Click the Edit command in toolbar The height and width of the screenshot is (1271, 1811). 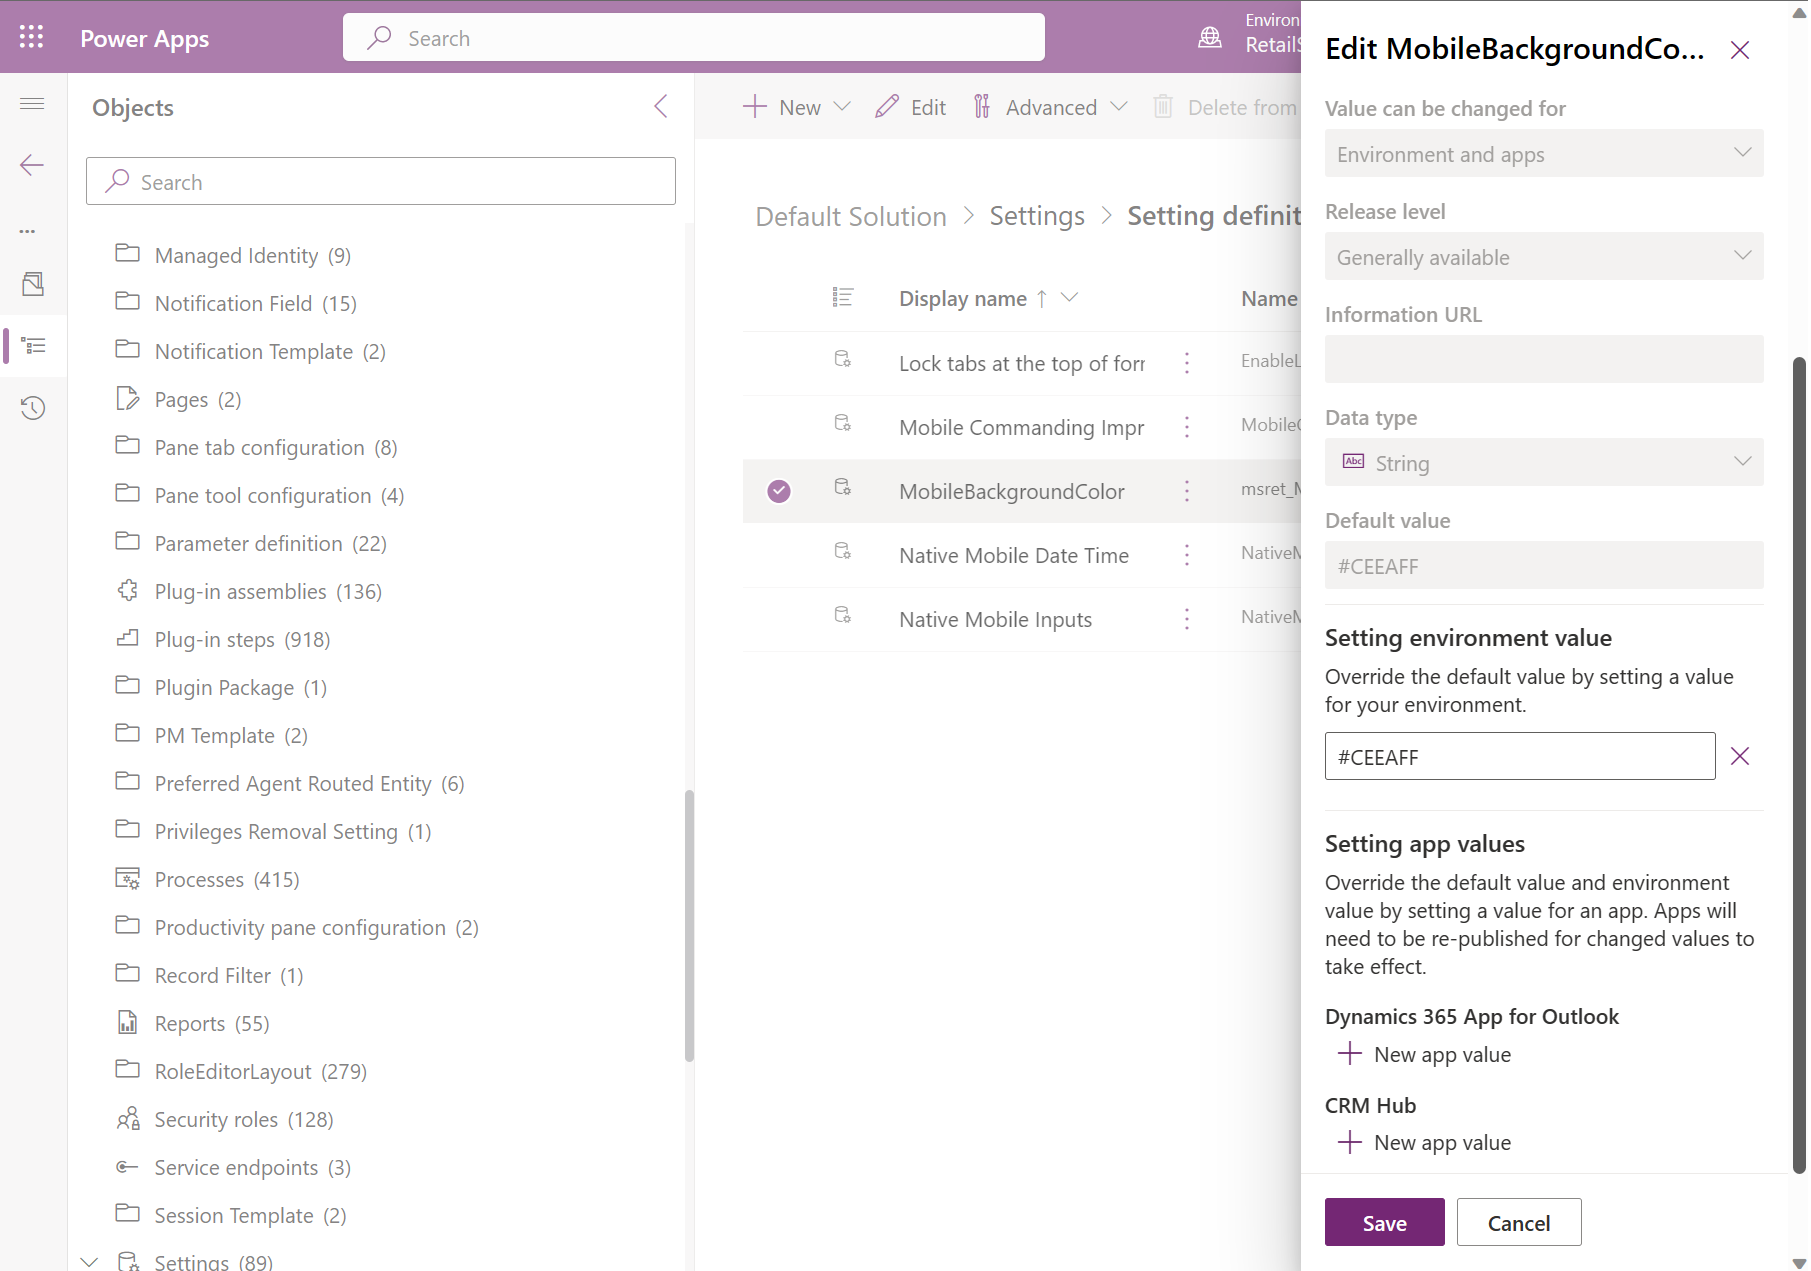pos(911,107)
